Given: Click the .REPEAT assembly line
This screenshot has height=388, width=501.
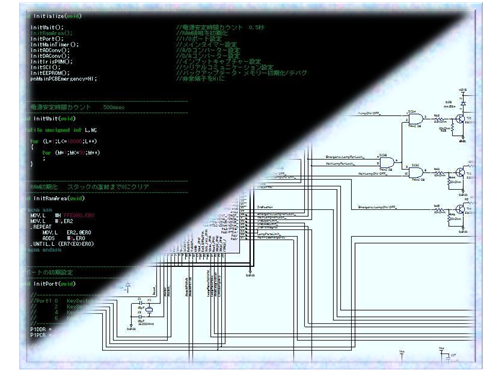Looking at the screenshot, I should pos(41,227).
